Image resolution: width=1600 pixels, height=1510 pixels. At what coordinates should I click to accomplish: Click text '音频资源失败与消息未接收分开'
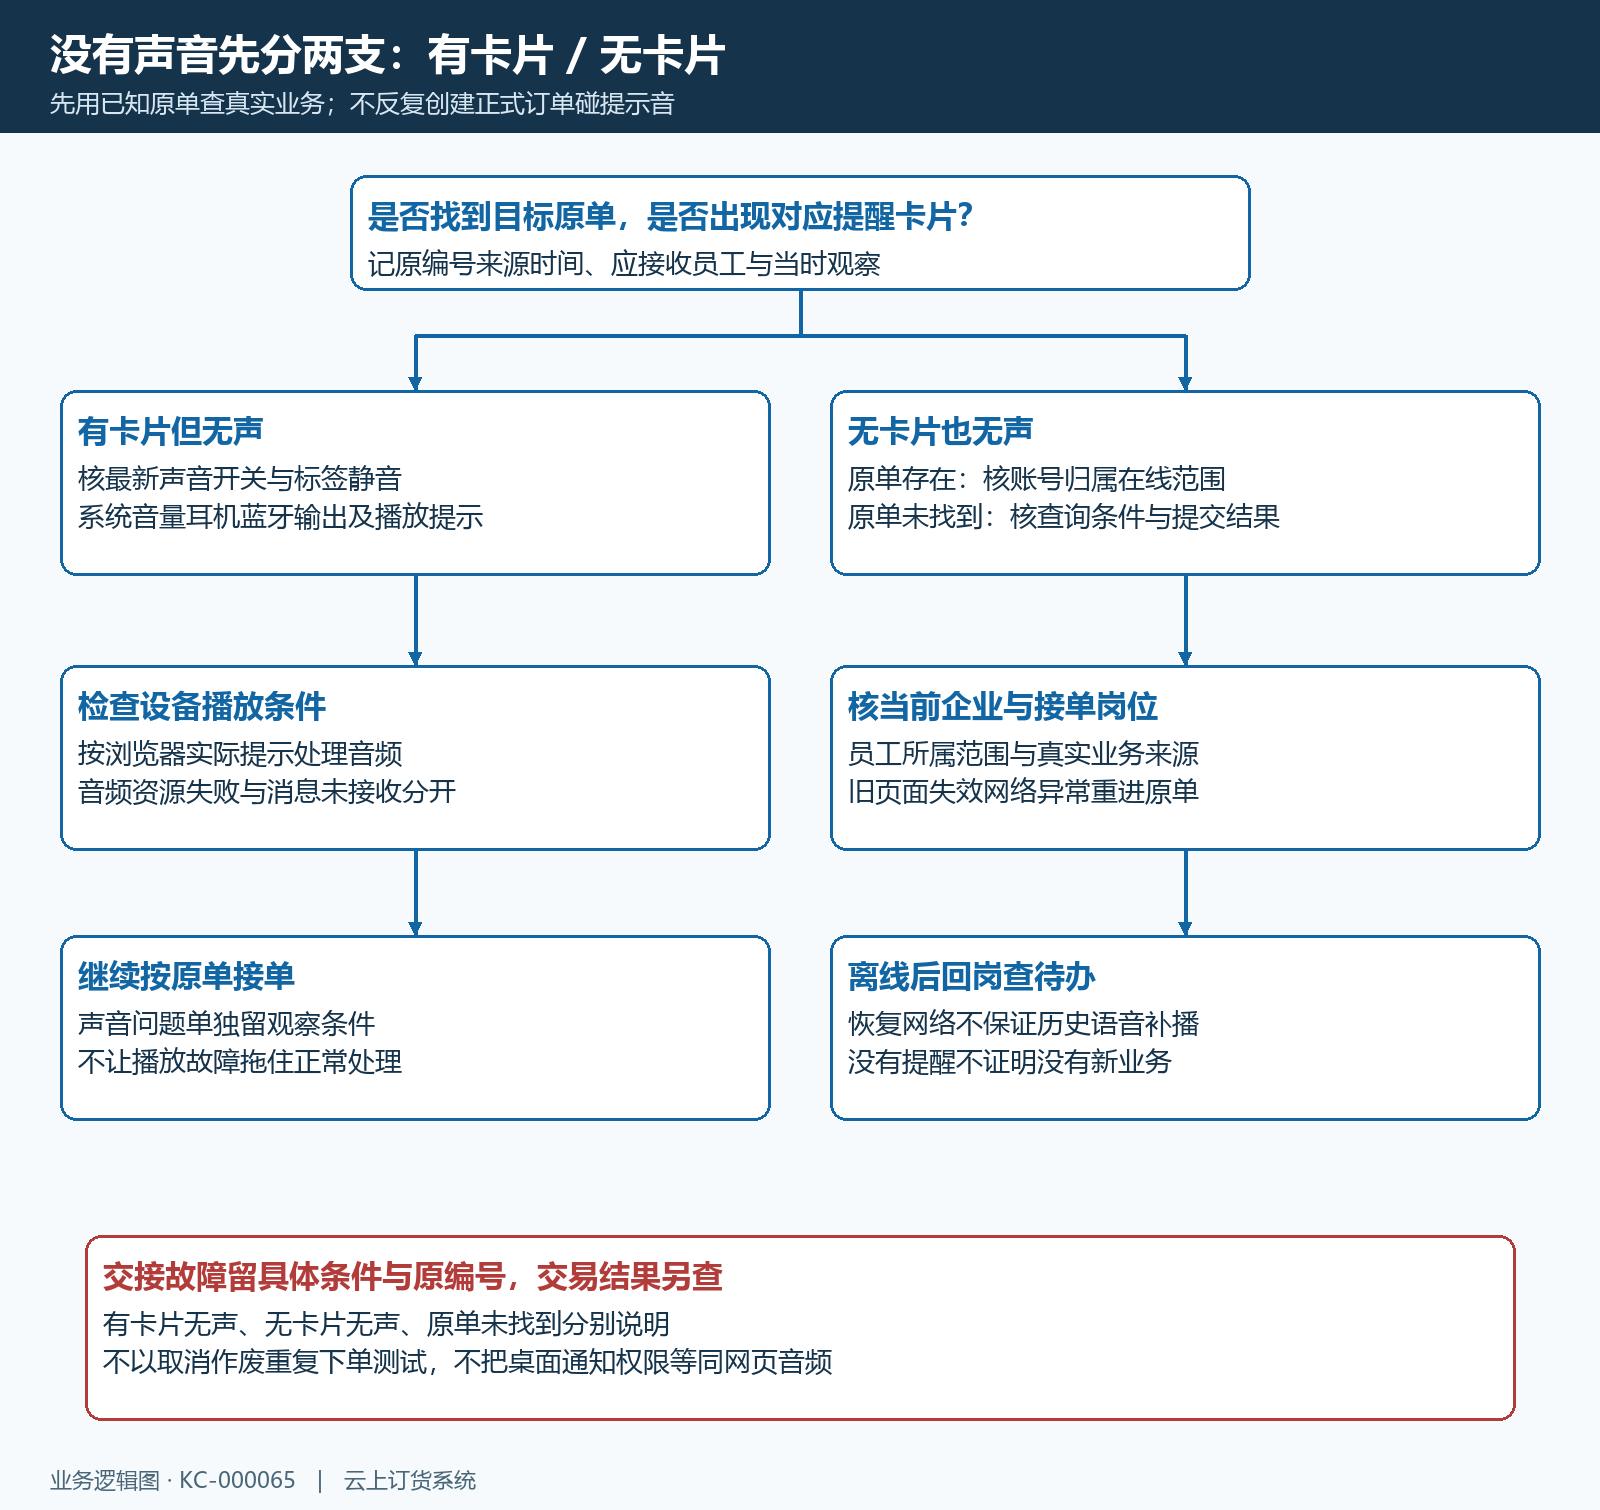[x=267, y=792]
